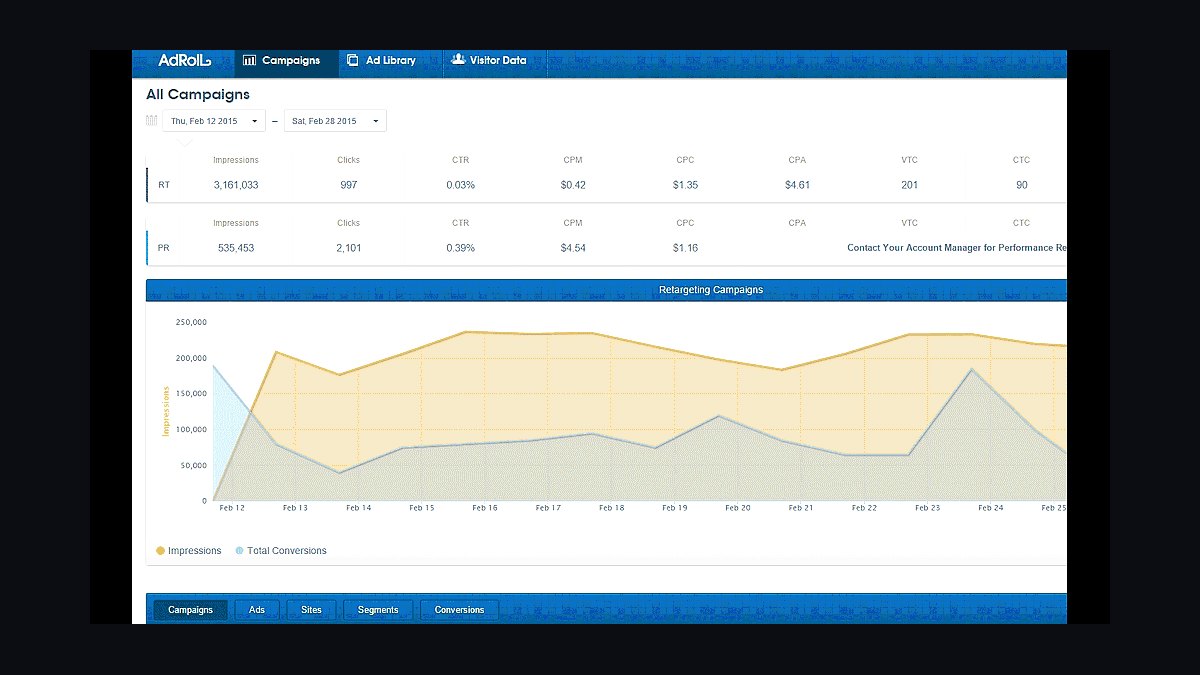Click the RT VTC value 201
Screen dimensions: 1200x675
click(x=909, y=185)
